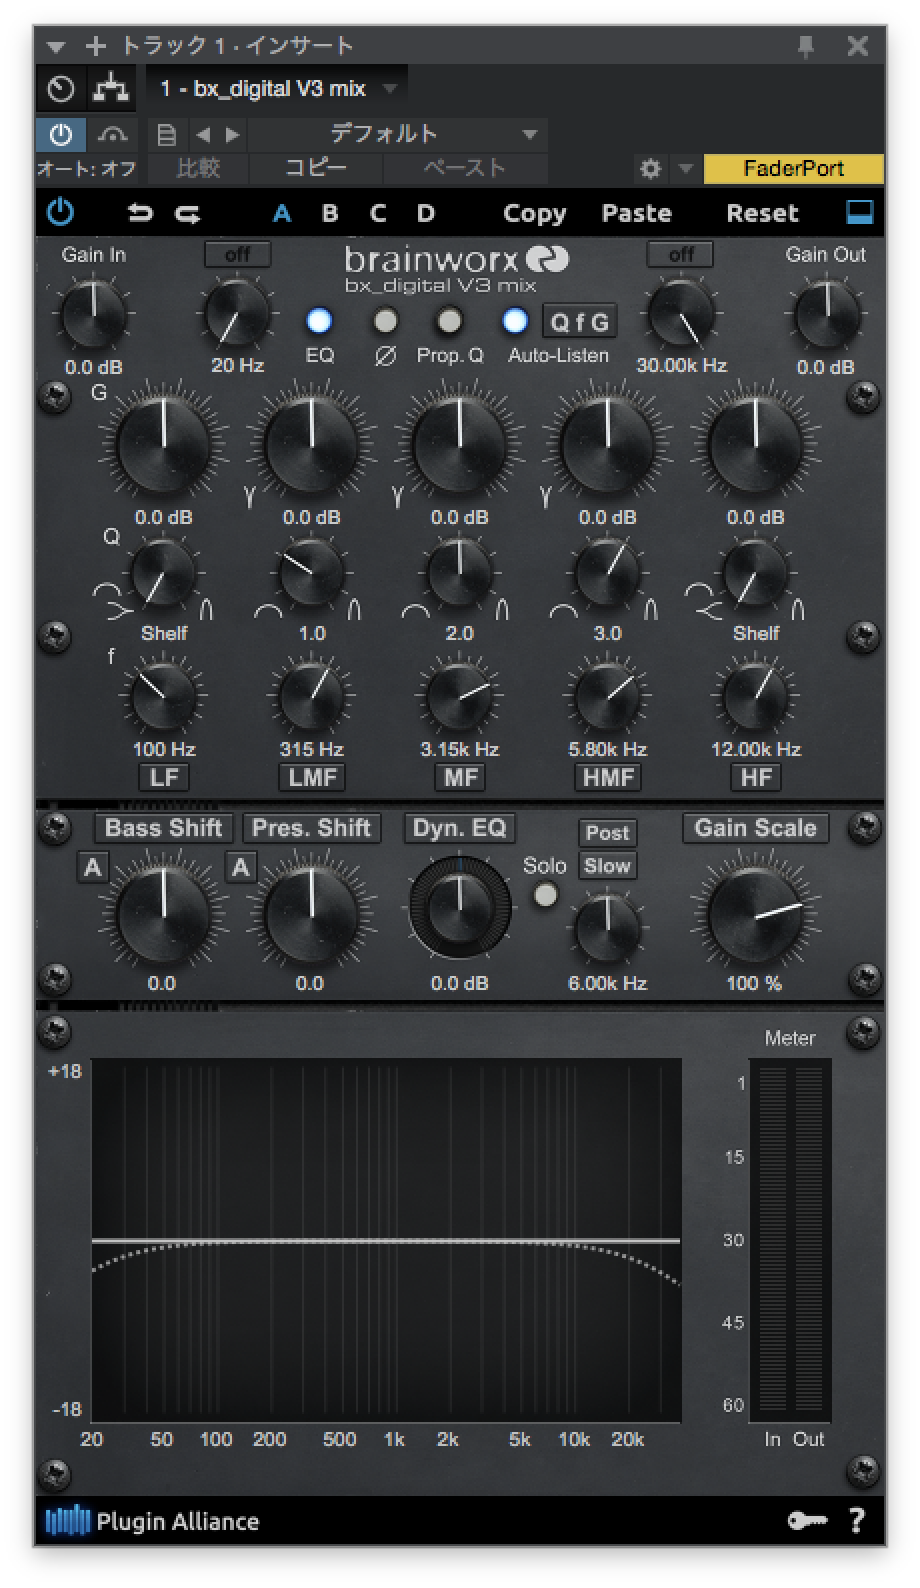Screen dimensions: 920x1588
Task: Toggle the blue view-size icon next to Reset
Action: coord(859,212)
